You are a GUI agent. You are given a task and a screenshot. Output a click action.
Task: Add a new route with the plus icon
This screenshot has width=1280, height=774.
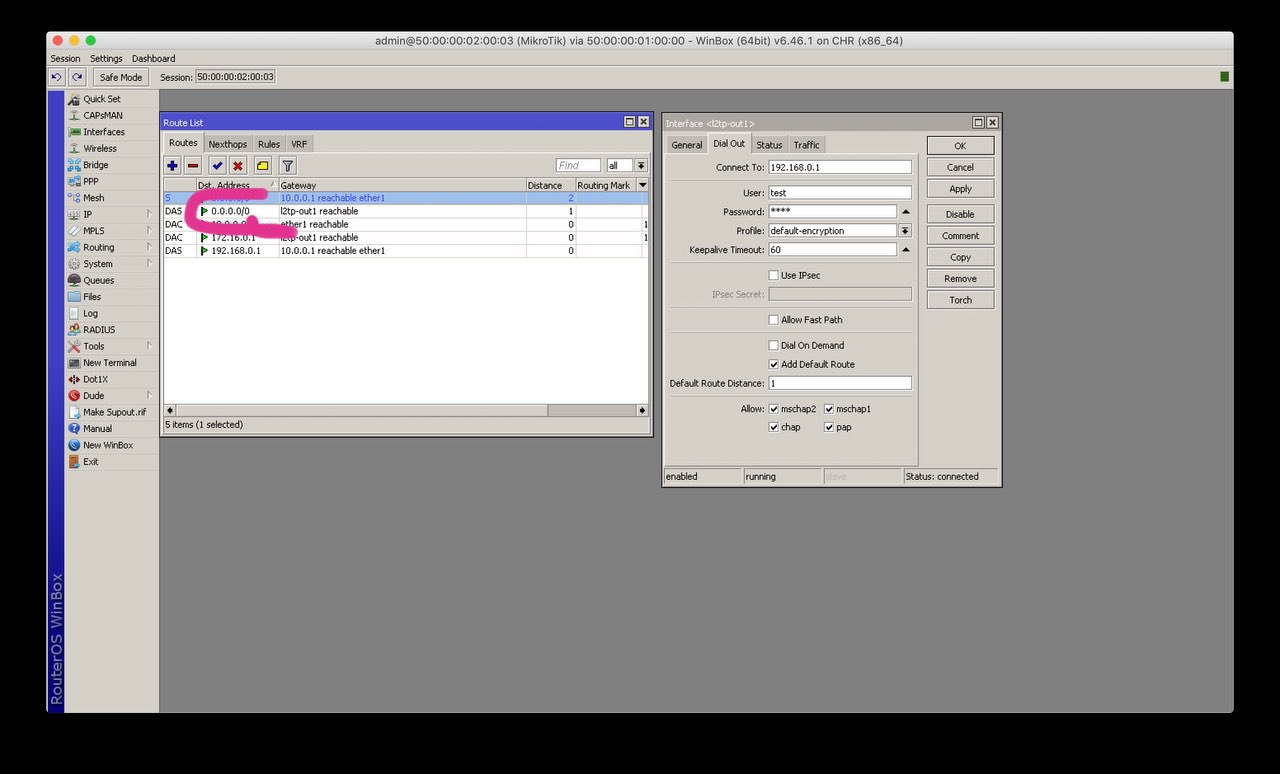coord(173,166)
